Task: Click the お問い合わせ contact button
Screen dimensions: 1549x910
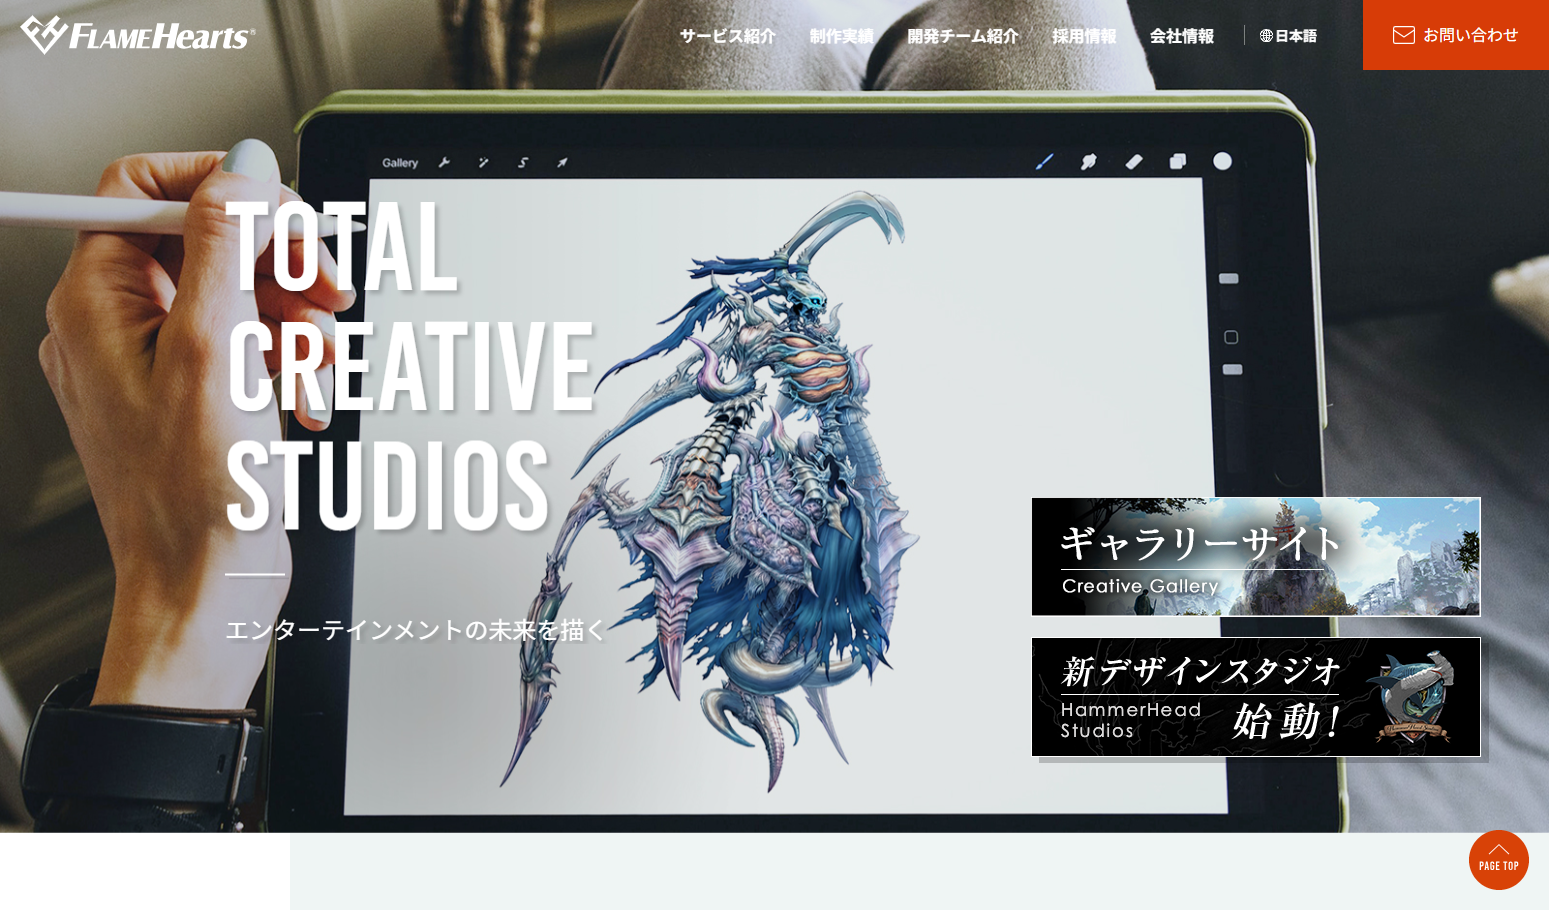Action: 1456,35
